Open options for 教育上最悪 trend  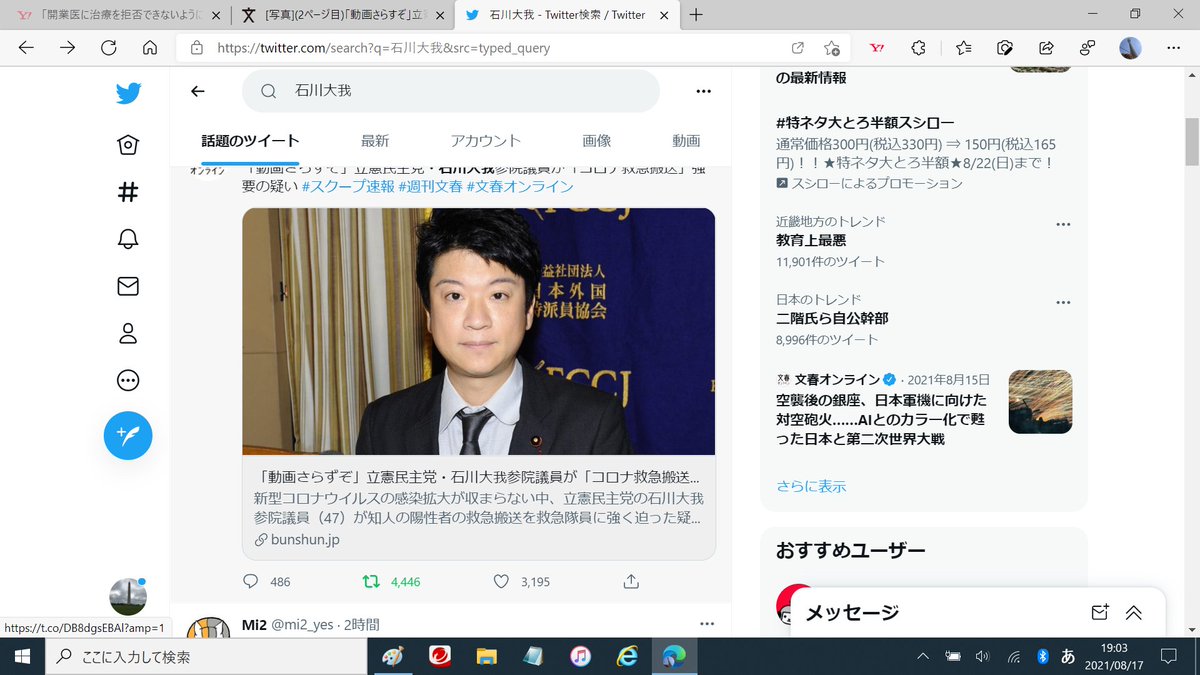point(1064,223)
